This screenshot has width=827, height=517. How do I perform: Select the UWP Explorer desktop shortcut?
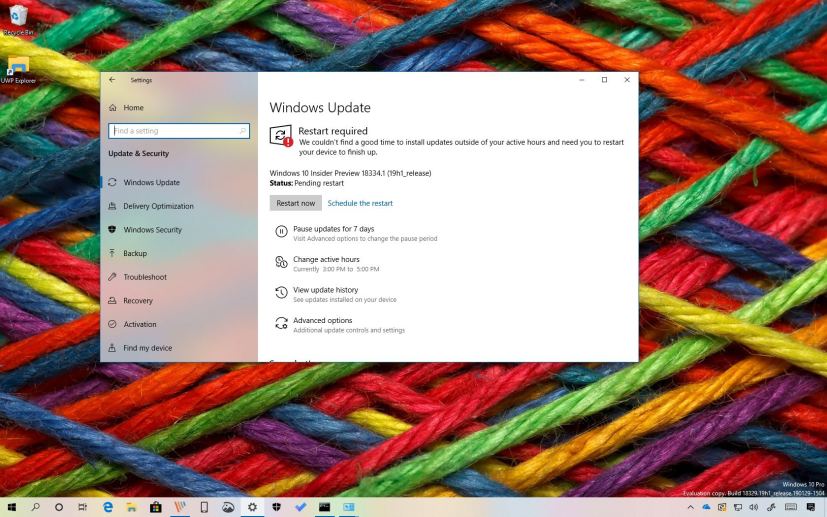18,70
